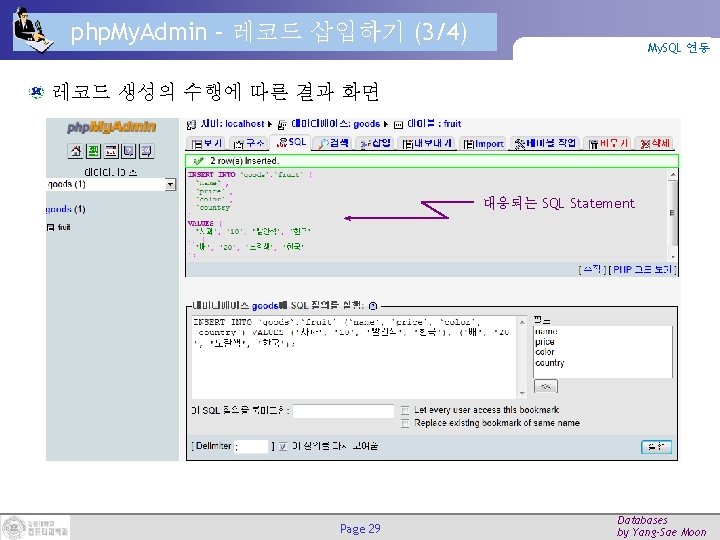Click the Delimiter input field
Viewport: 720px width, 540px height.
coord(253,446)
